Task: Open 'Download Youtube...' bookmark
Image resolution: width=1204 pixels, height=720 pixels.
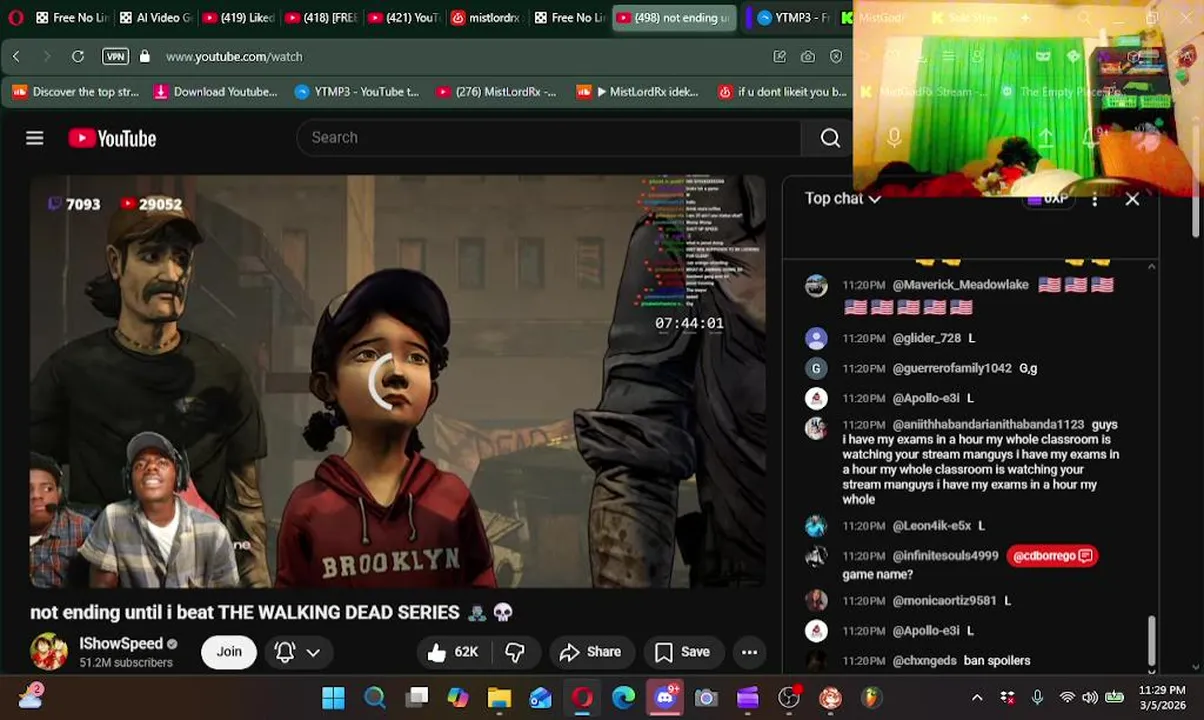Action: click(x=216, y=92)
